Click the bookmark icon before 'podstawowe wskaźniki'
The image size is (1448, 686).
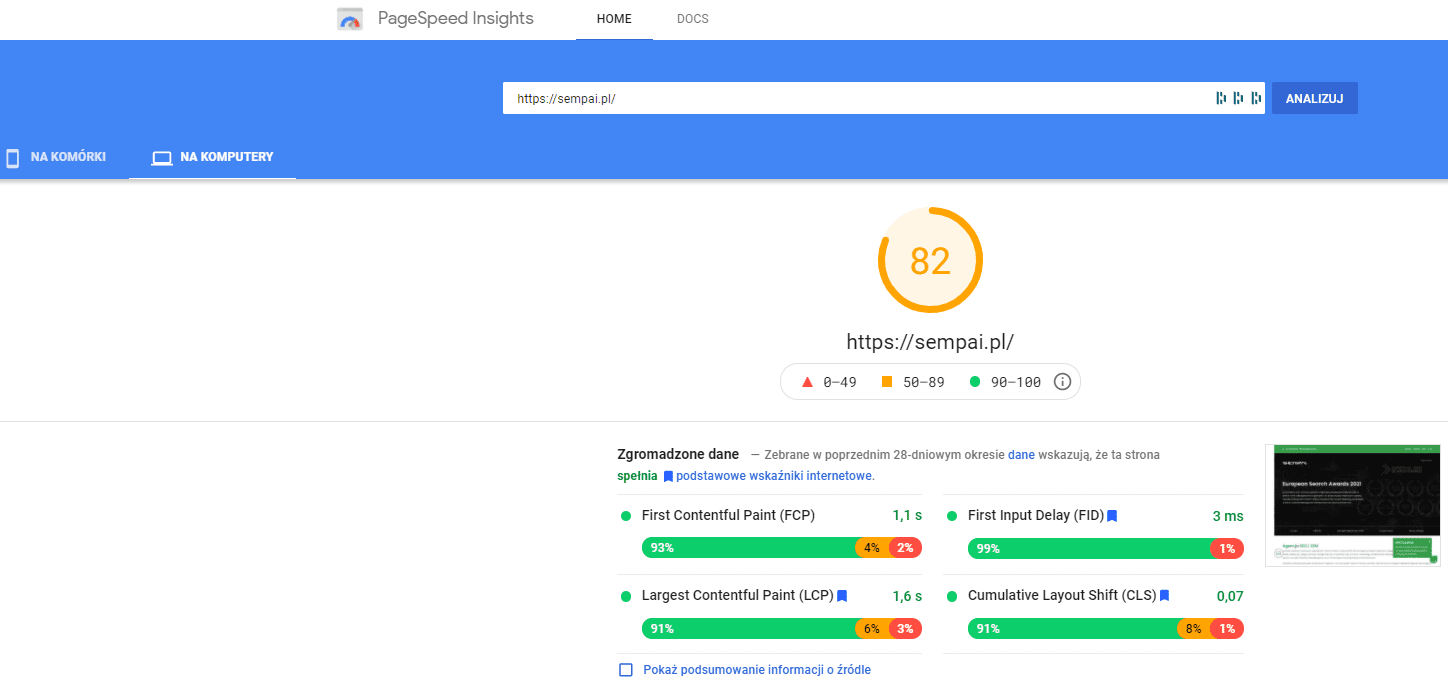pos(668,476)
